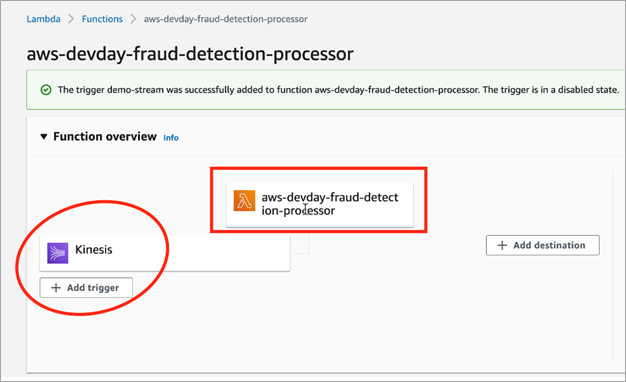Click the green success checkmark icon
Image resolution: width=626 pixels, height=382 pixels.
[x=46, y=90]
